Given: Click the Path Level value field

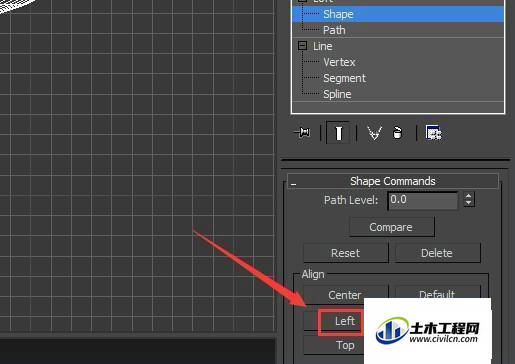Looking at the screenshot, I should click(423, 200).
